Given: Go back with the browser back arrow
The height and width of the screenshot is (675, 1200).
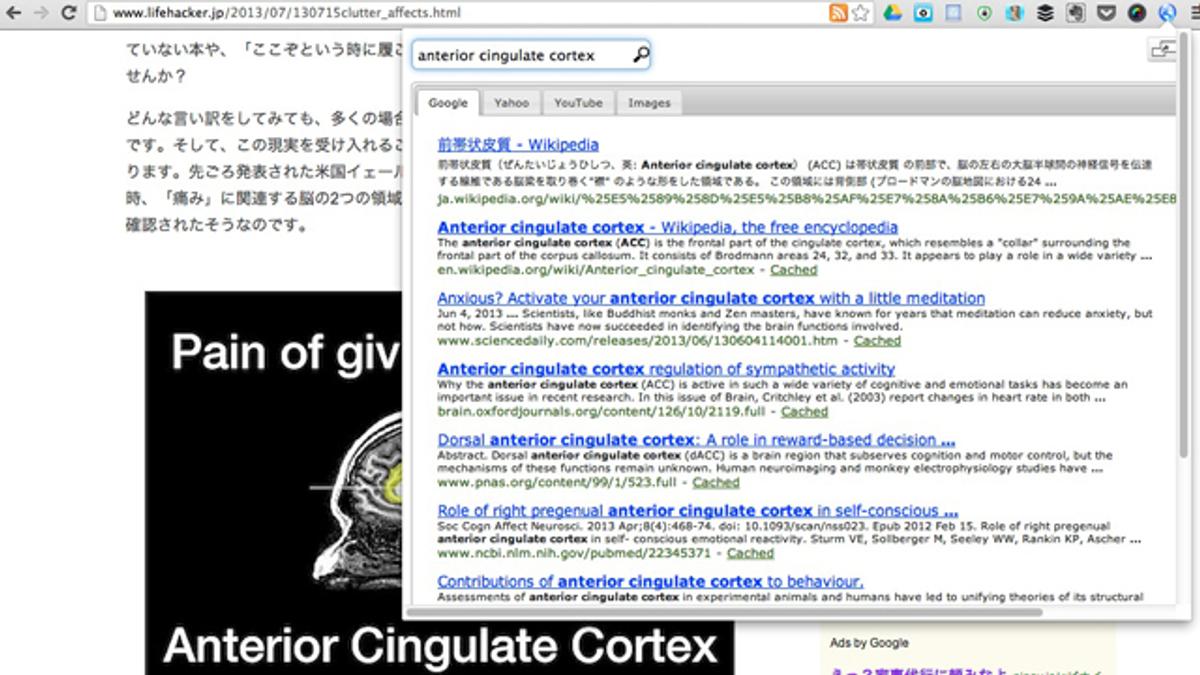Looking at the screenshot, I should [14, 13].
